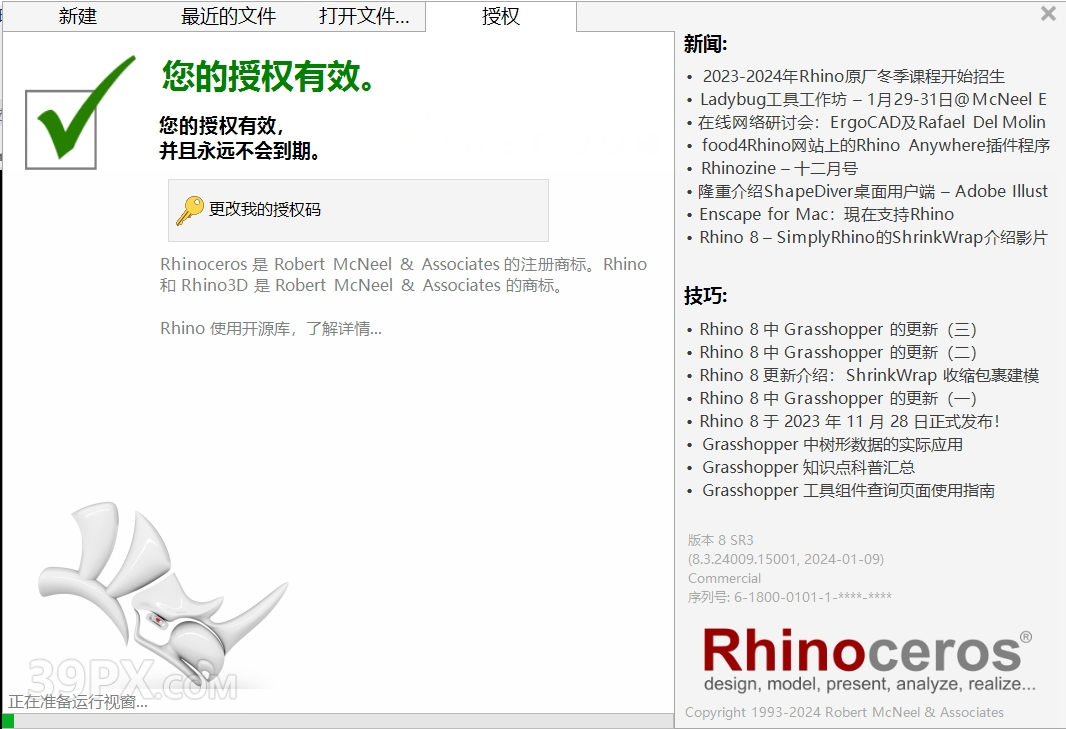Click the 并且永远不会到期。 text
The height and width of the screenshot is (729, 1066).
point(240,150)
